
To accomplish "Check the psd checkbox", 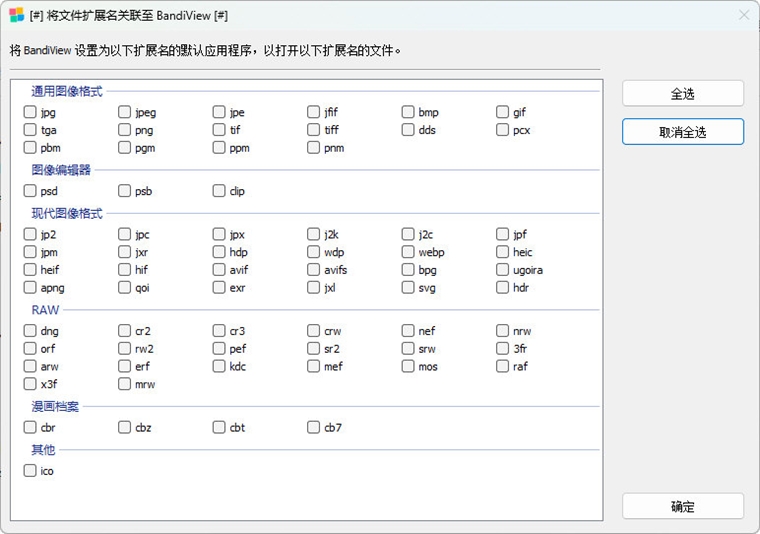I will click(30, 191).
